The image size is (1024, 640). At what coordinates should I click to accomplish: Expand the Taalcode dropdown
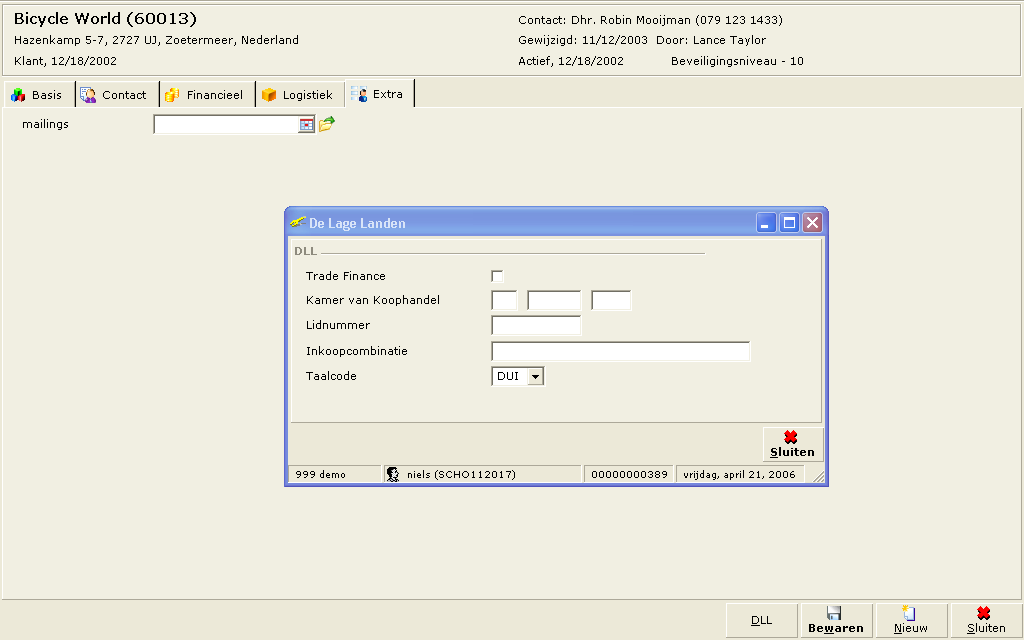tap(536, 376)
